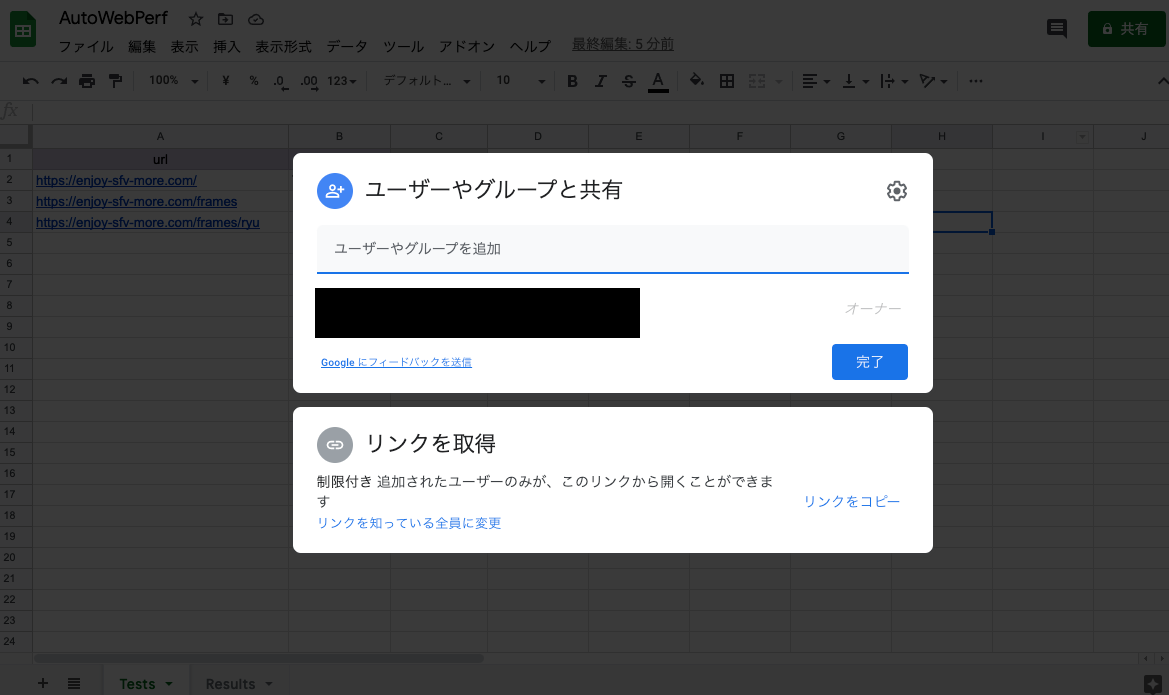Open the Tests sheet tab dropdown arrow
Image resolution: width=1169 pixels, height=695 pixels.
pyautogui.click(x=169, y=684)
